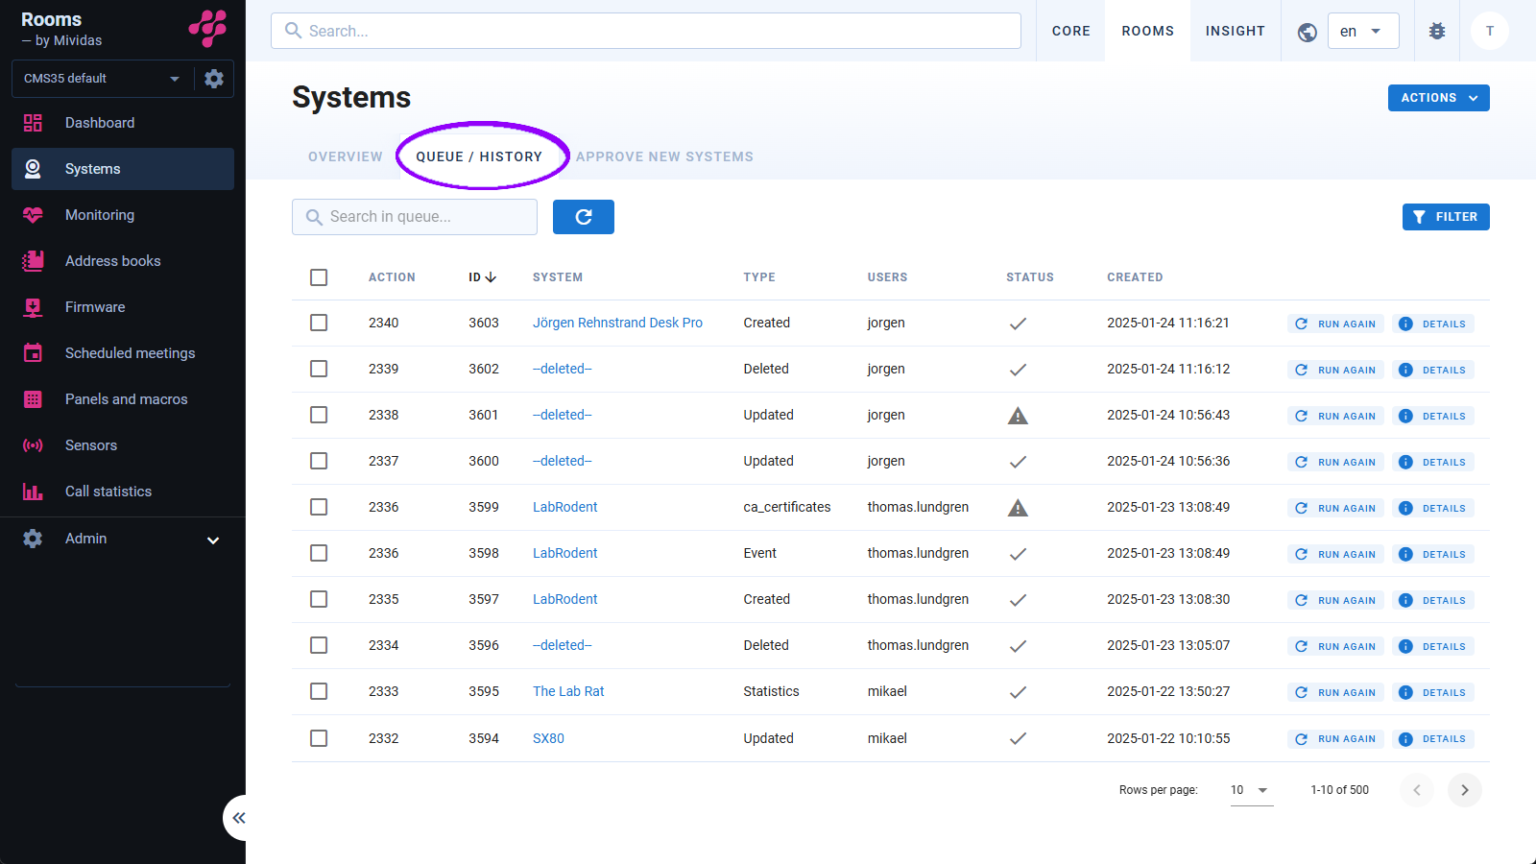Click RUN AGAIN for ID 3603
The width and height of the screenshot is (1536, 864).
1336,324
